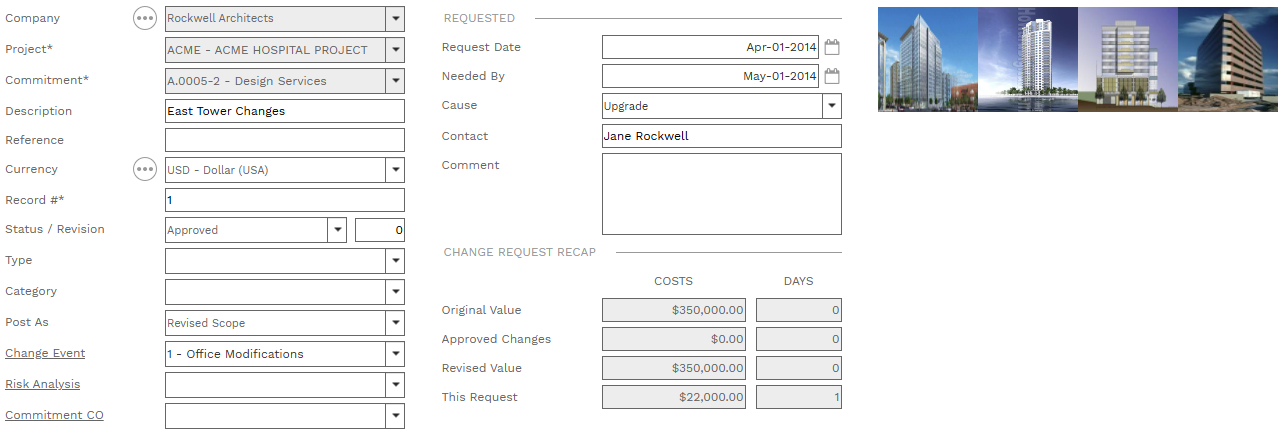Click the Description field with East Tower Changes
Viewport: 1282px width, 432px height.
pos(284,111)
